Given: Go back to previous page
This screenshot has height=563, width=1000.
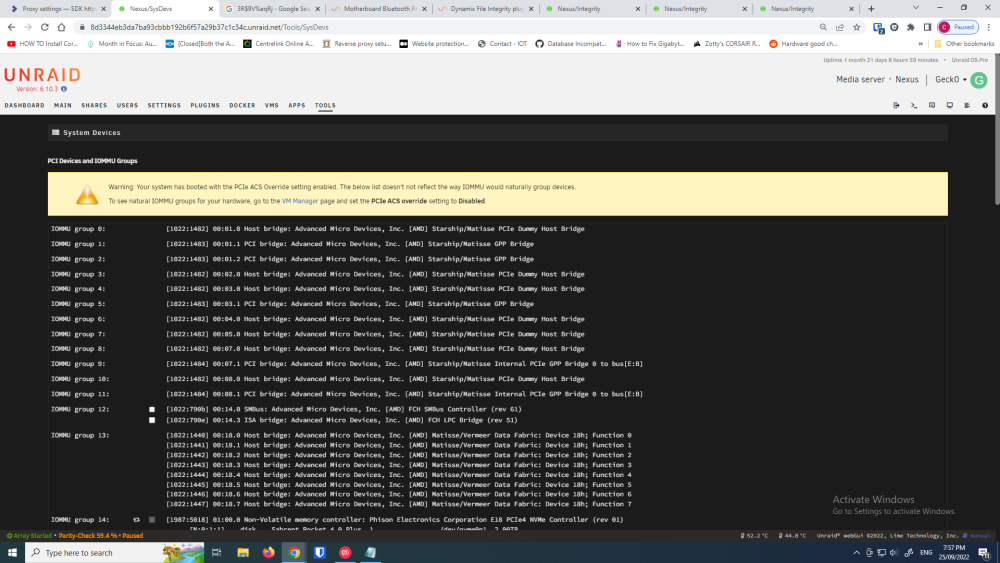Looking at the screenshot, I should point(11,27).
